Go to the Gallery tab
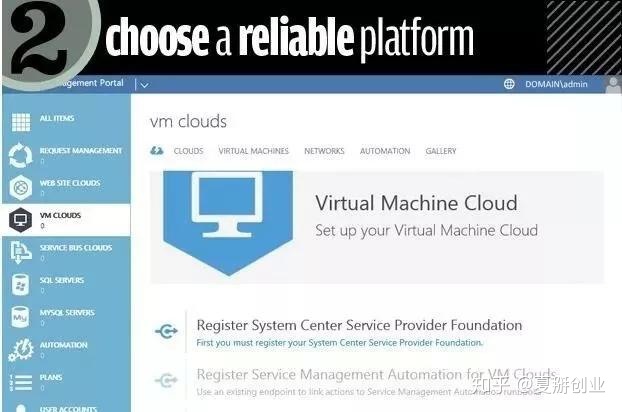The height and width of the screenshot is (412, 622). coord(440,151)
